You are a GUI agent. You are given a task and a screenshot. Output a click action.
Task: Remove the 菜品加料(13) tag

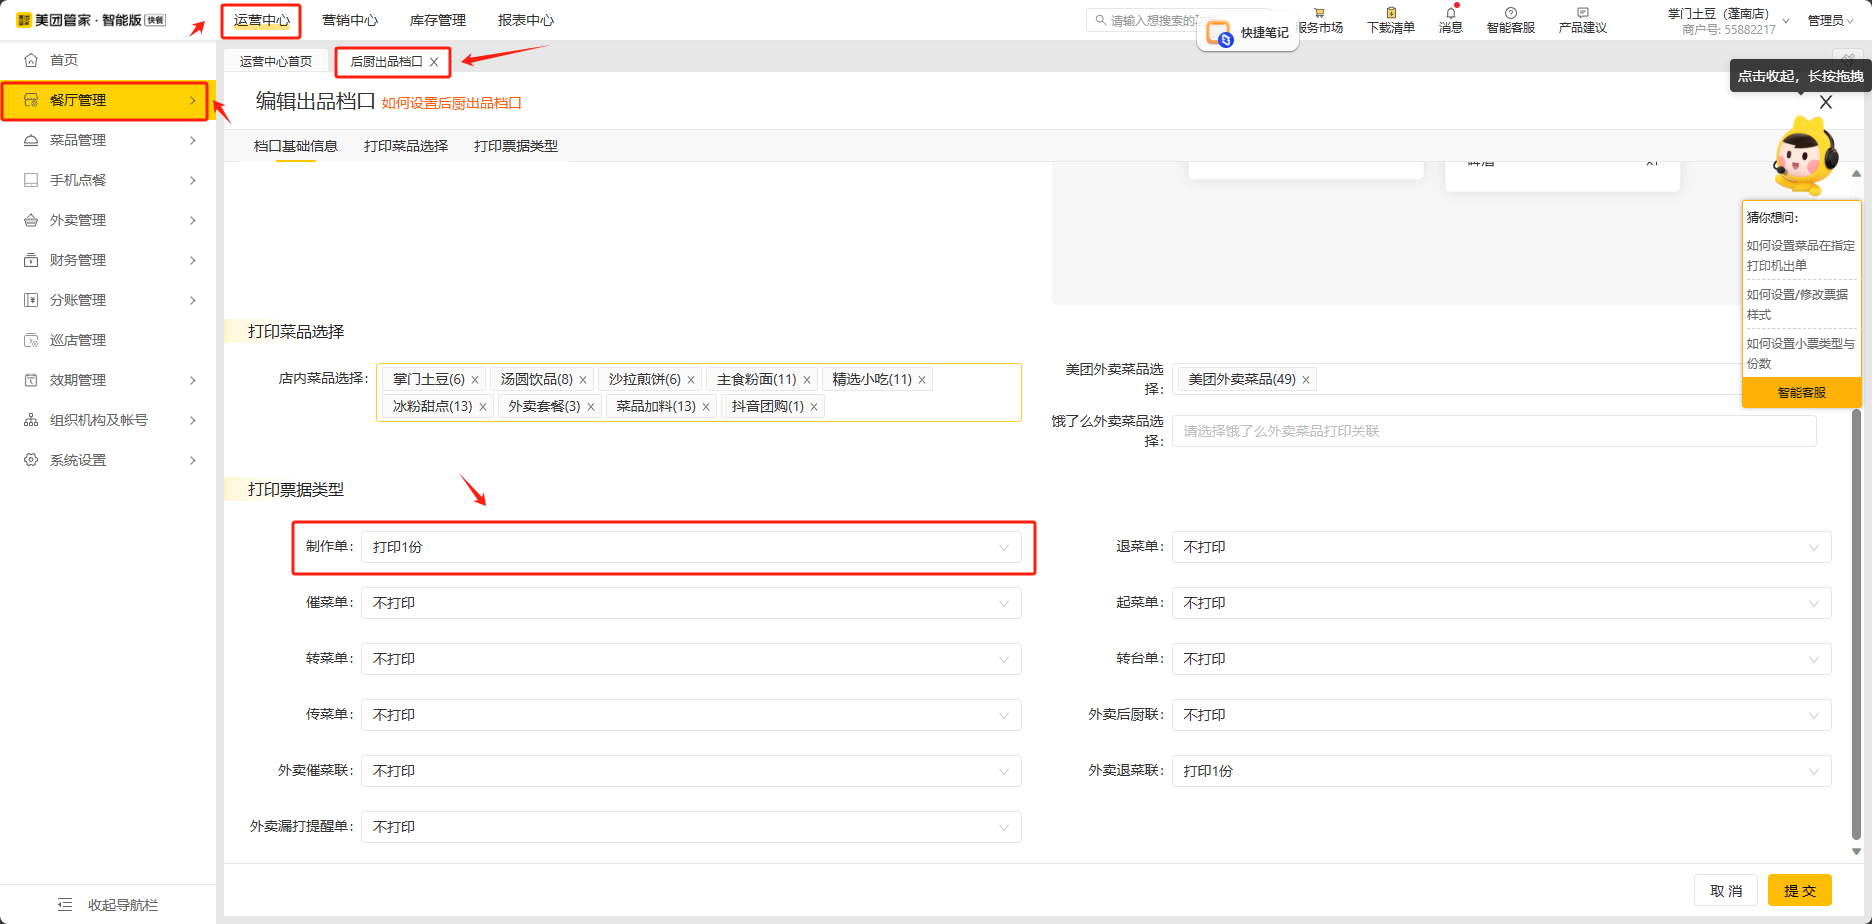[706, 407]
